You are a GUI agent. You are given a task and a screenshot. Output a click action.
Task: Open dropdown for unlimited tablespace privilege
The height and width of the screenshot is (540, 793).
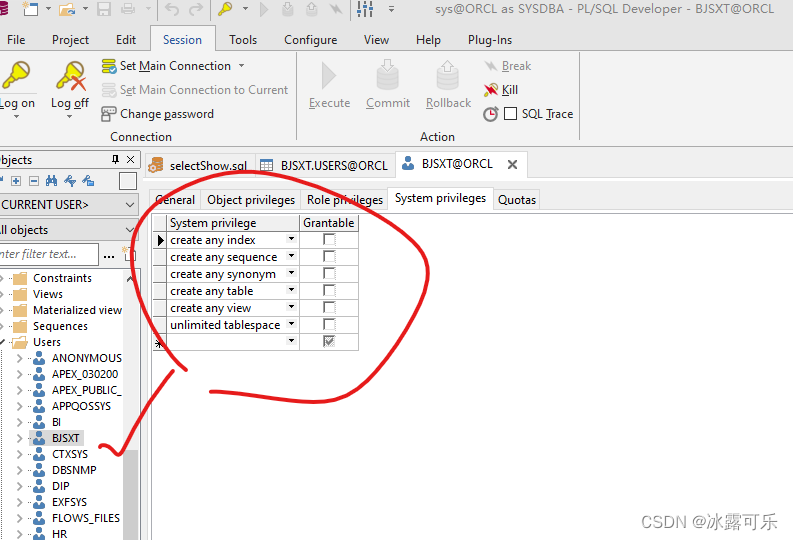[x=291, y=324]
